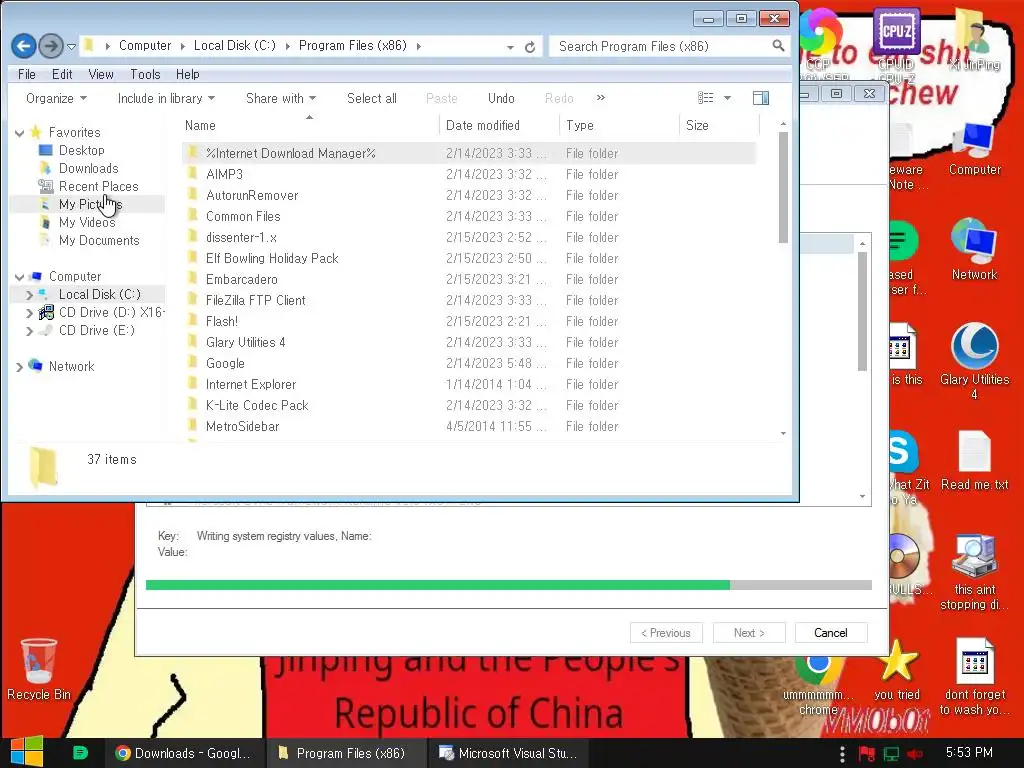This screenshot has width=1024, height=768.
Task: Click the network tray icon
Action: coord(891,754)
